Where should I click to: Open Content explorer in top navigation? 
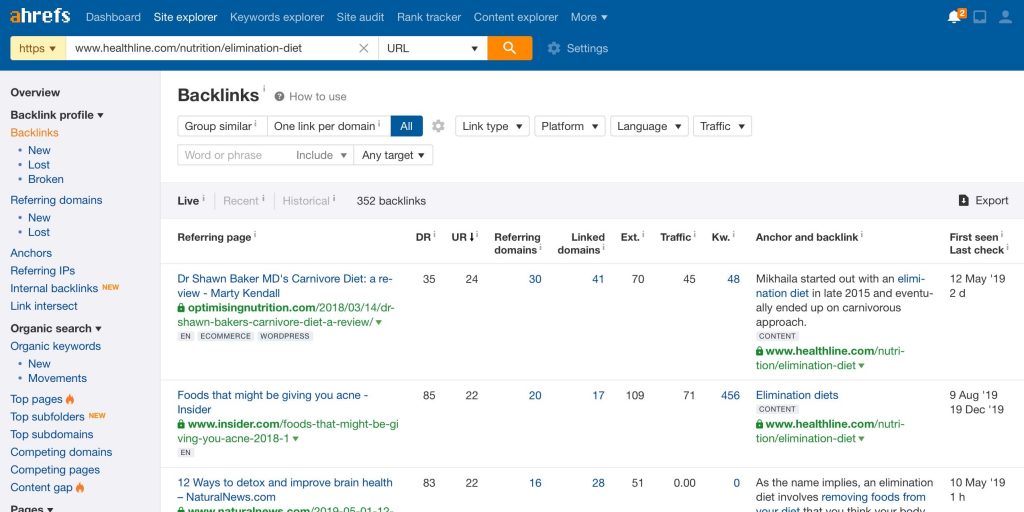click(516, 17)
